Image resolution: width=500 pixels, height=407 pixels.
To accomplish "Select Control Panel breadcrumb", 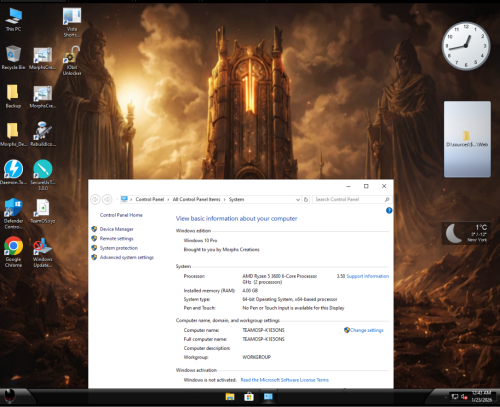I will click(150, 199).
